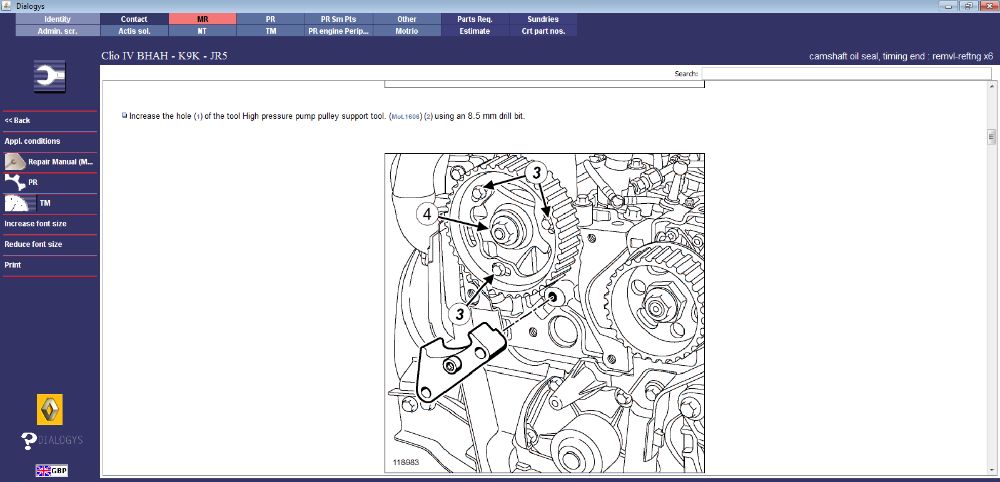1000x482 pixels.
Task: Switch to the PR tab
Action: coord(270,19)
